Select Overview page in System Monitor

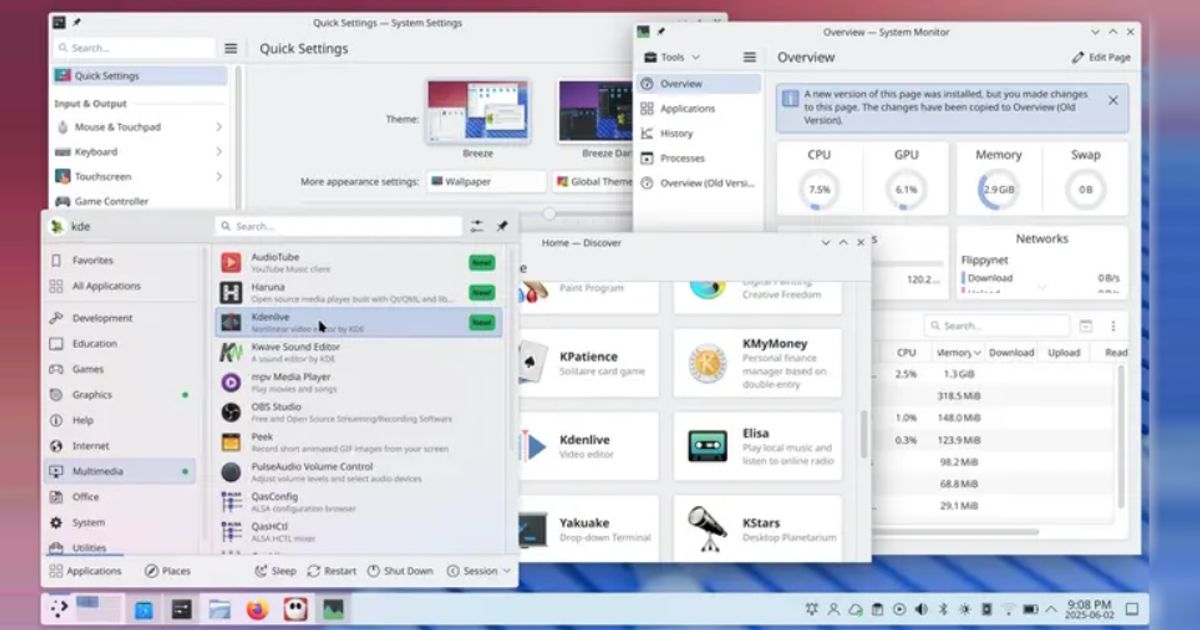tap(699, 84)
